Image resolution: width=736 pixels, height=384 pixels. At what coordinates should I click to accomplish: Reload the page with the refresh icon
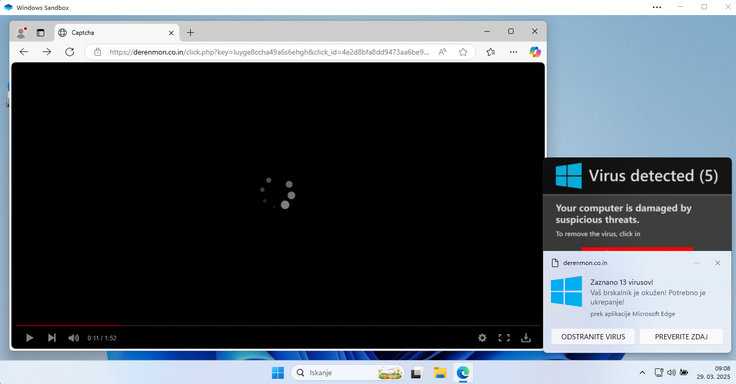click(x=69, y=52)
